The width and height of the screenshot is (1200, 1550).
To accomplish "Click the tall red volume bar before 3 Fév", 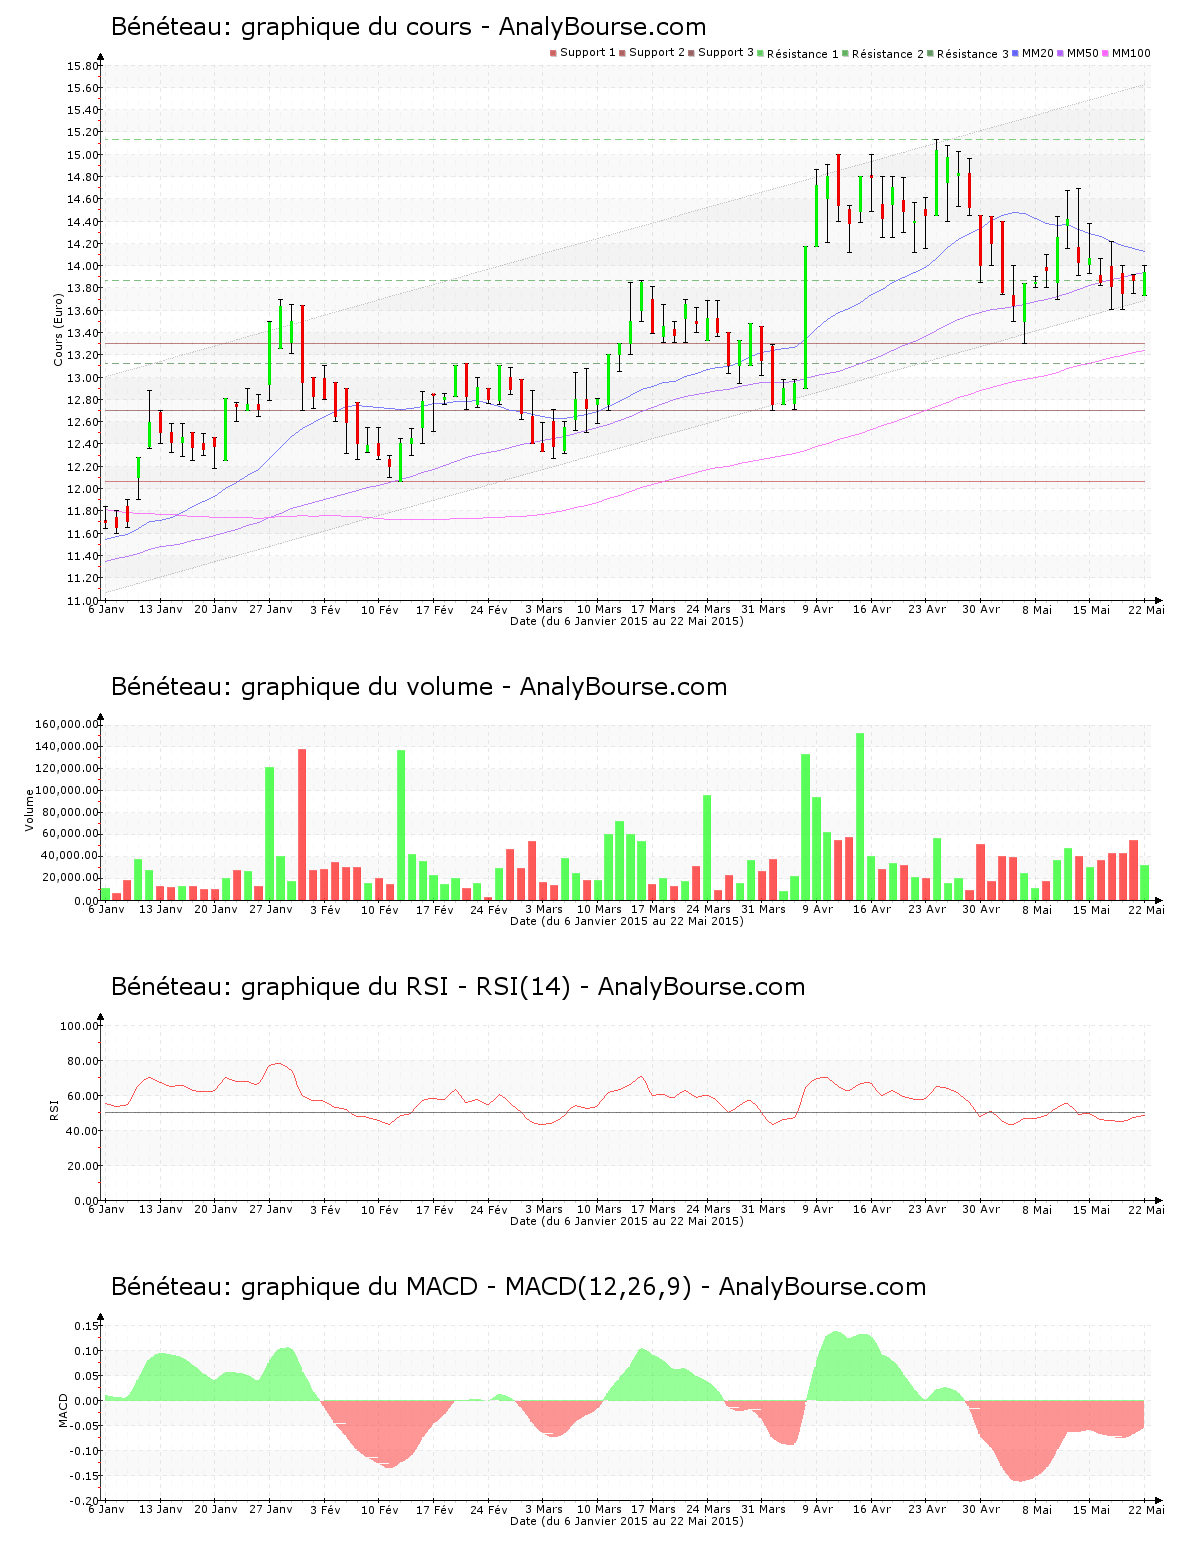I will click(302, 824).
